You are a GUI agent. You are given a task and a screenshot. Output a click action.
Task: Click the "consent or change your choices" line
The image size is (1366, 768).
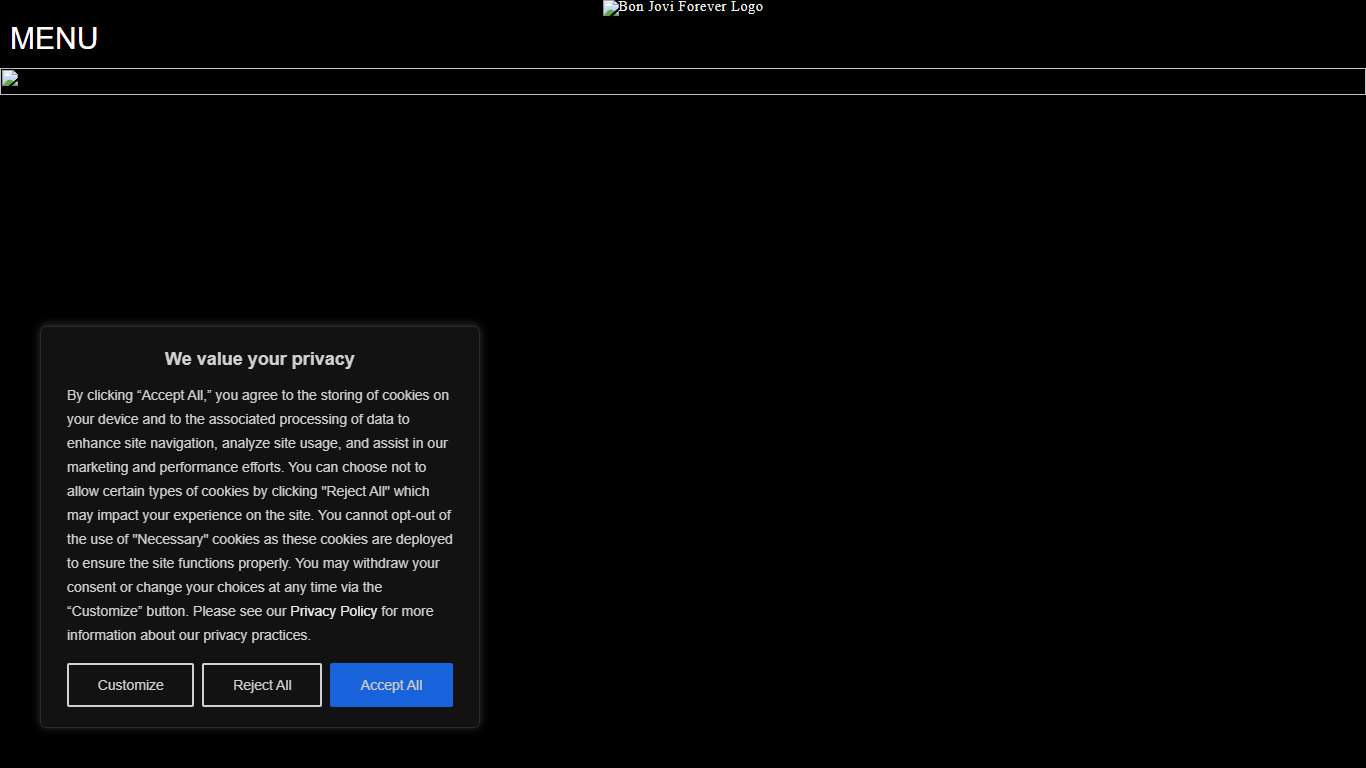tap(166, 587)
